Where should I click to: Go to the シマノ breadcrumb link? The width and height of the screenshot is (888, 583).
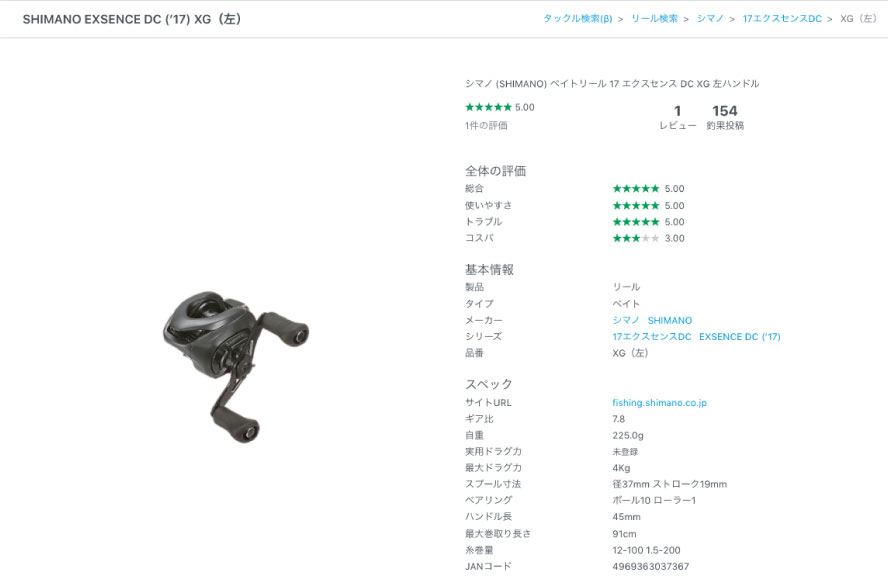[x=710, y=19]
